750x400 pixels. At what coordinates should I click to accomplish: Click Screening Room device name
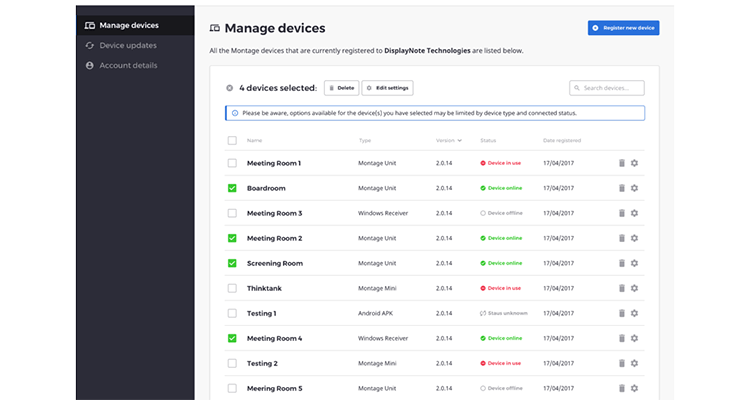click(275, 263)
